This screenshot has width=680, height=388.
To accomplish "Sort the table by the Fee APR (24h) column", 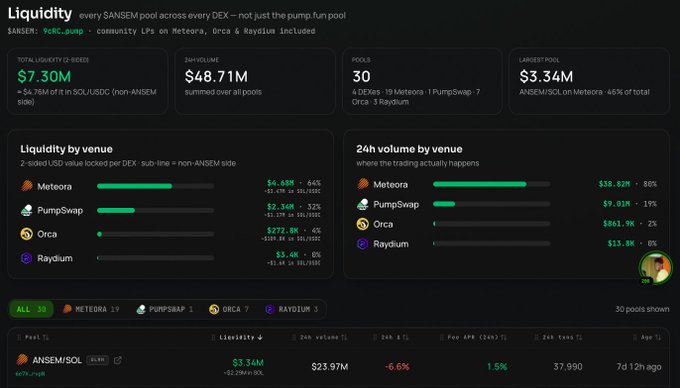I will click(x=474, y=337).
